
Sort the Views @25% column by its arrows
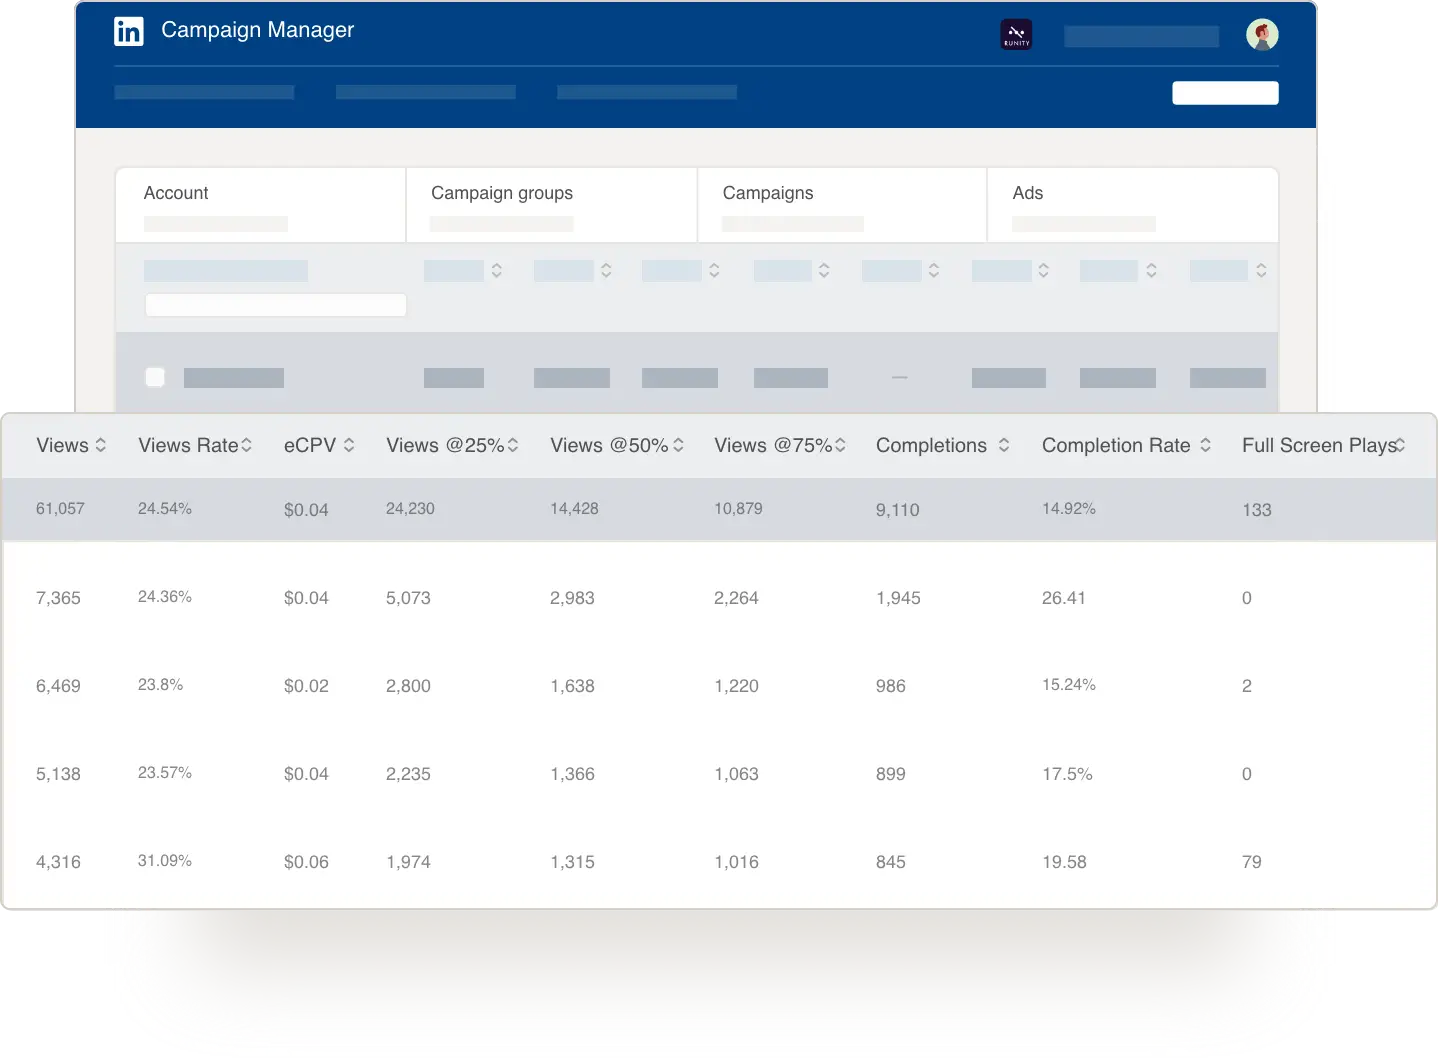[x=513, y=445]
